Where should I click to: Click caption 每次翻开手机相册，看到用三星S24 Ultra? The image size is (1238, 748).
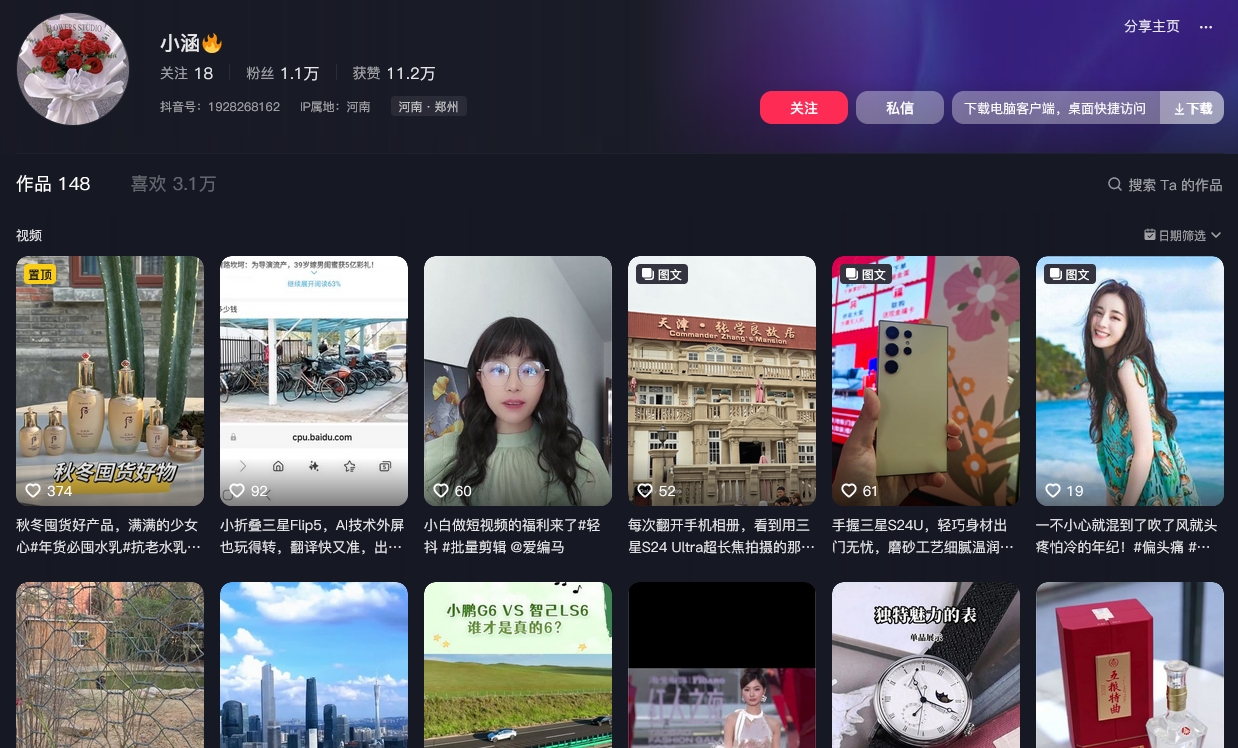pyautogui.click(x=721, y=536)
